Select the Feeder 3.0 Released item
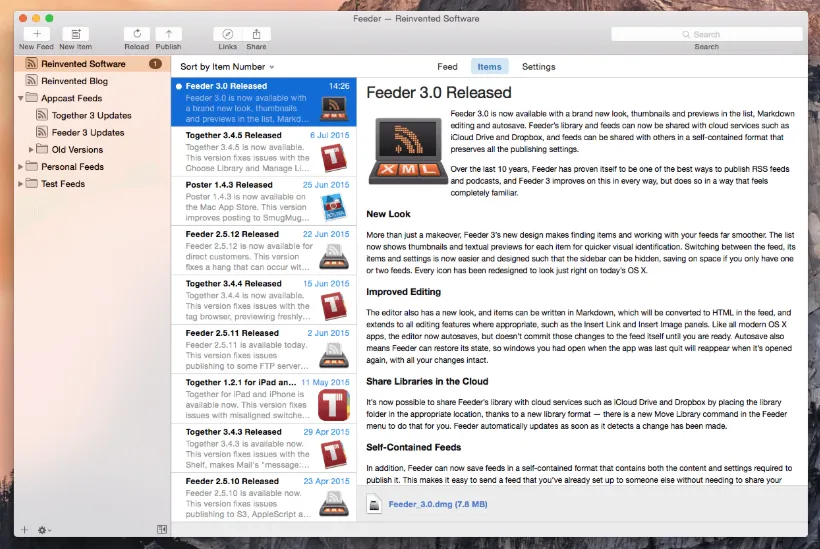 tap(264, 102)
